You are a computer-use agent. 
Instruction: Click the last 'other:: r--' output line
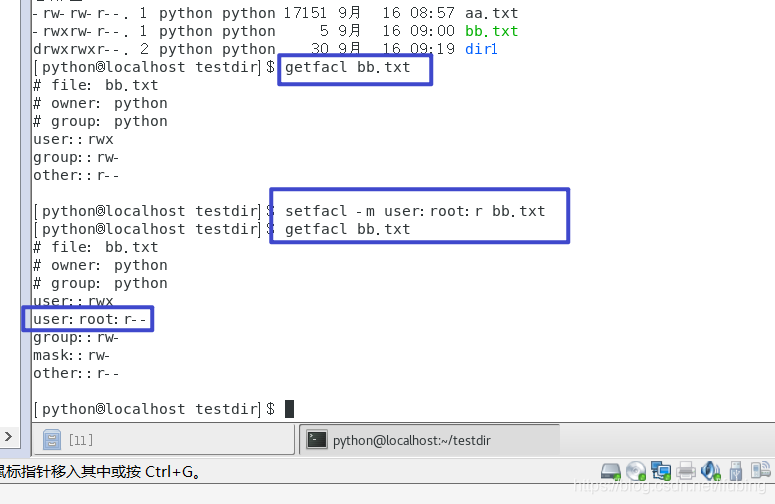click(76, 373)
